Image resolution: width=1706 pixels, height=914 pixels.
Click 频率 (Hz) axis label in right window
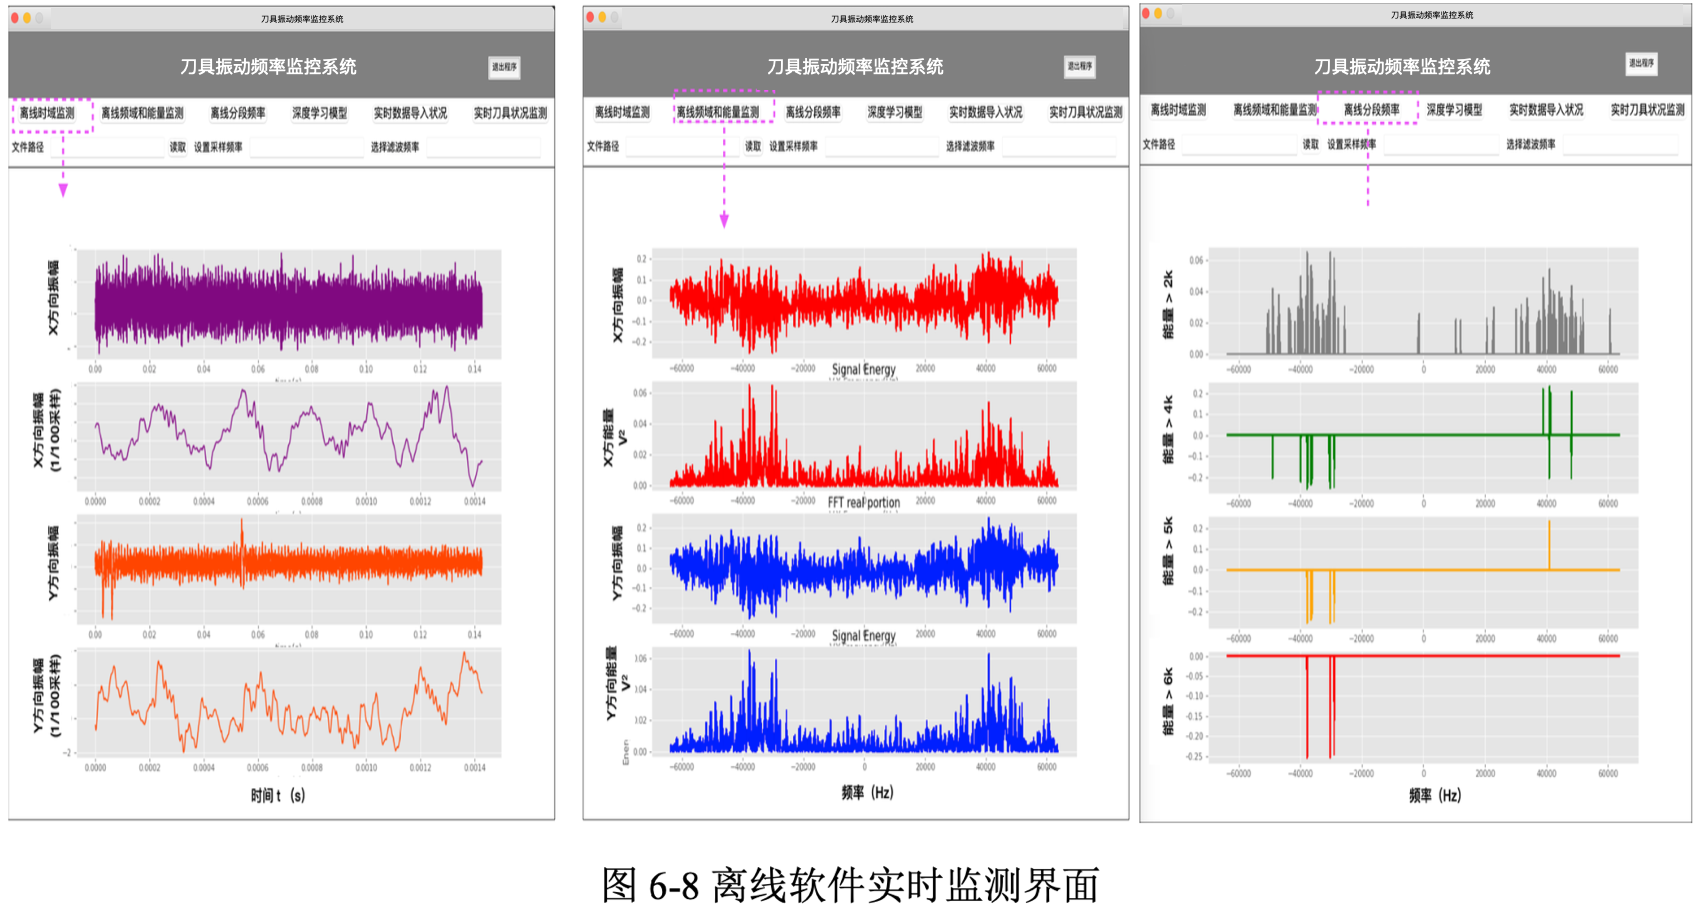tap(1435, 796)
